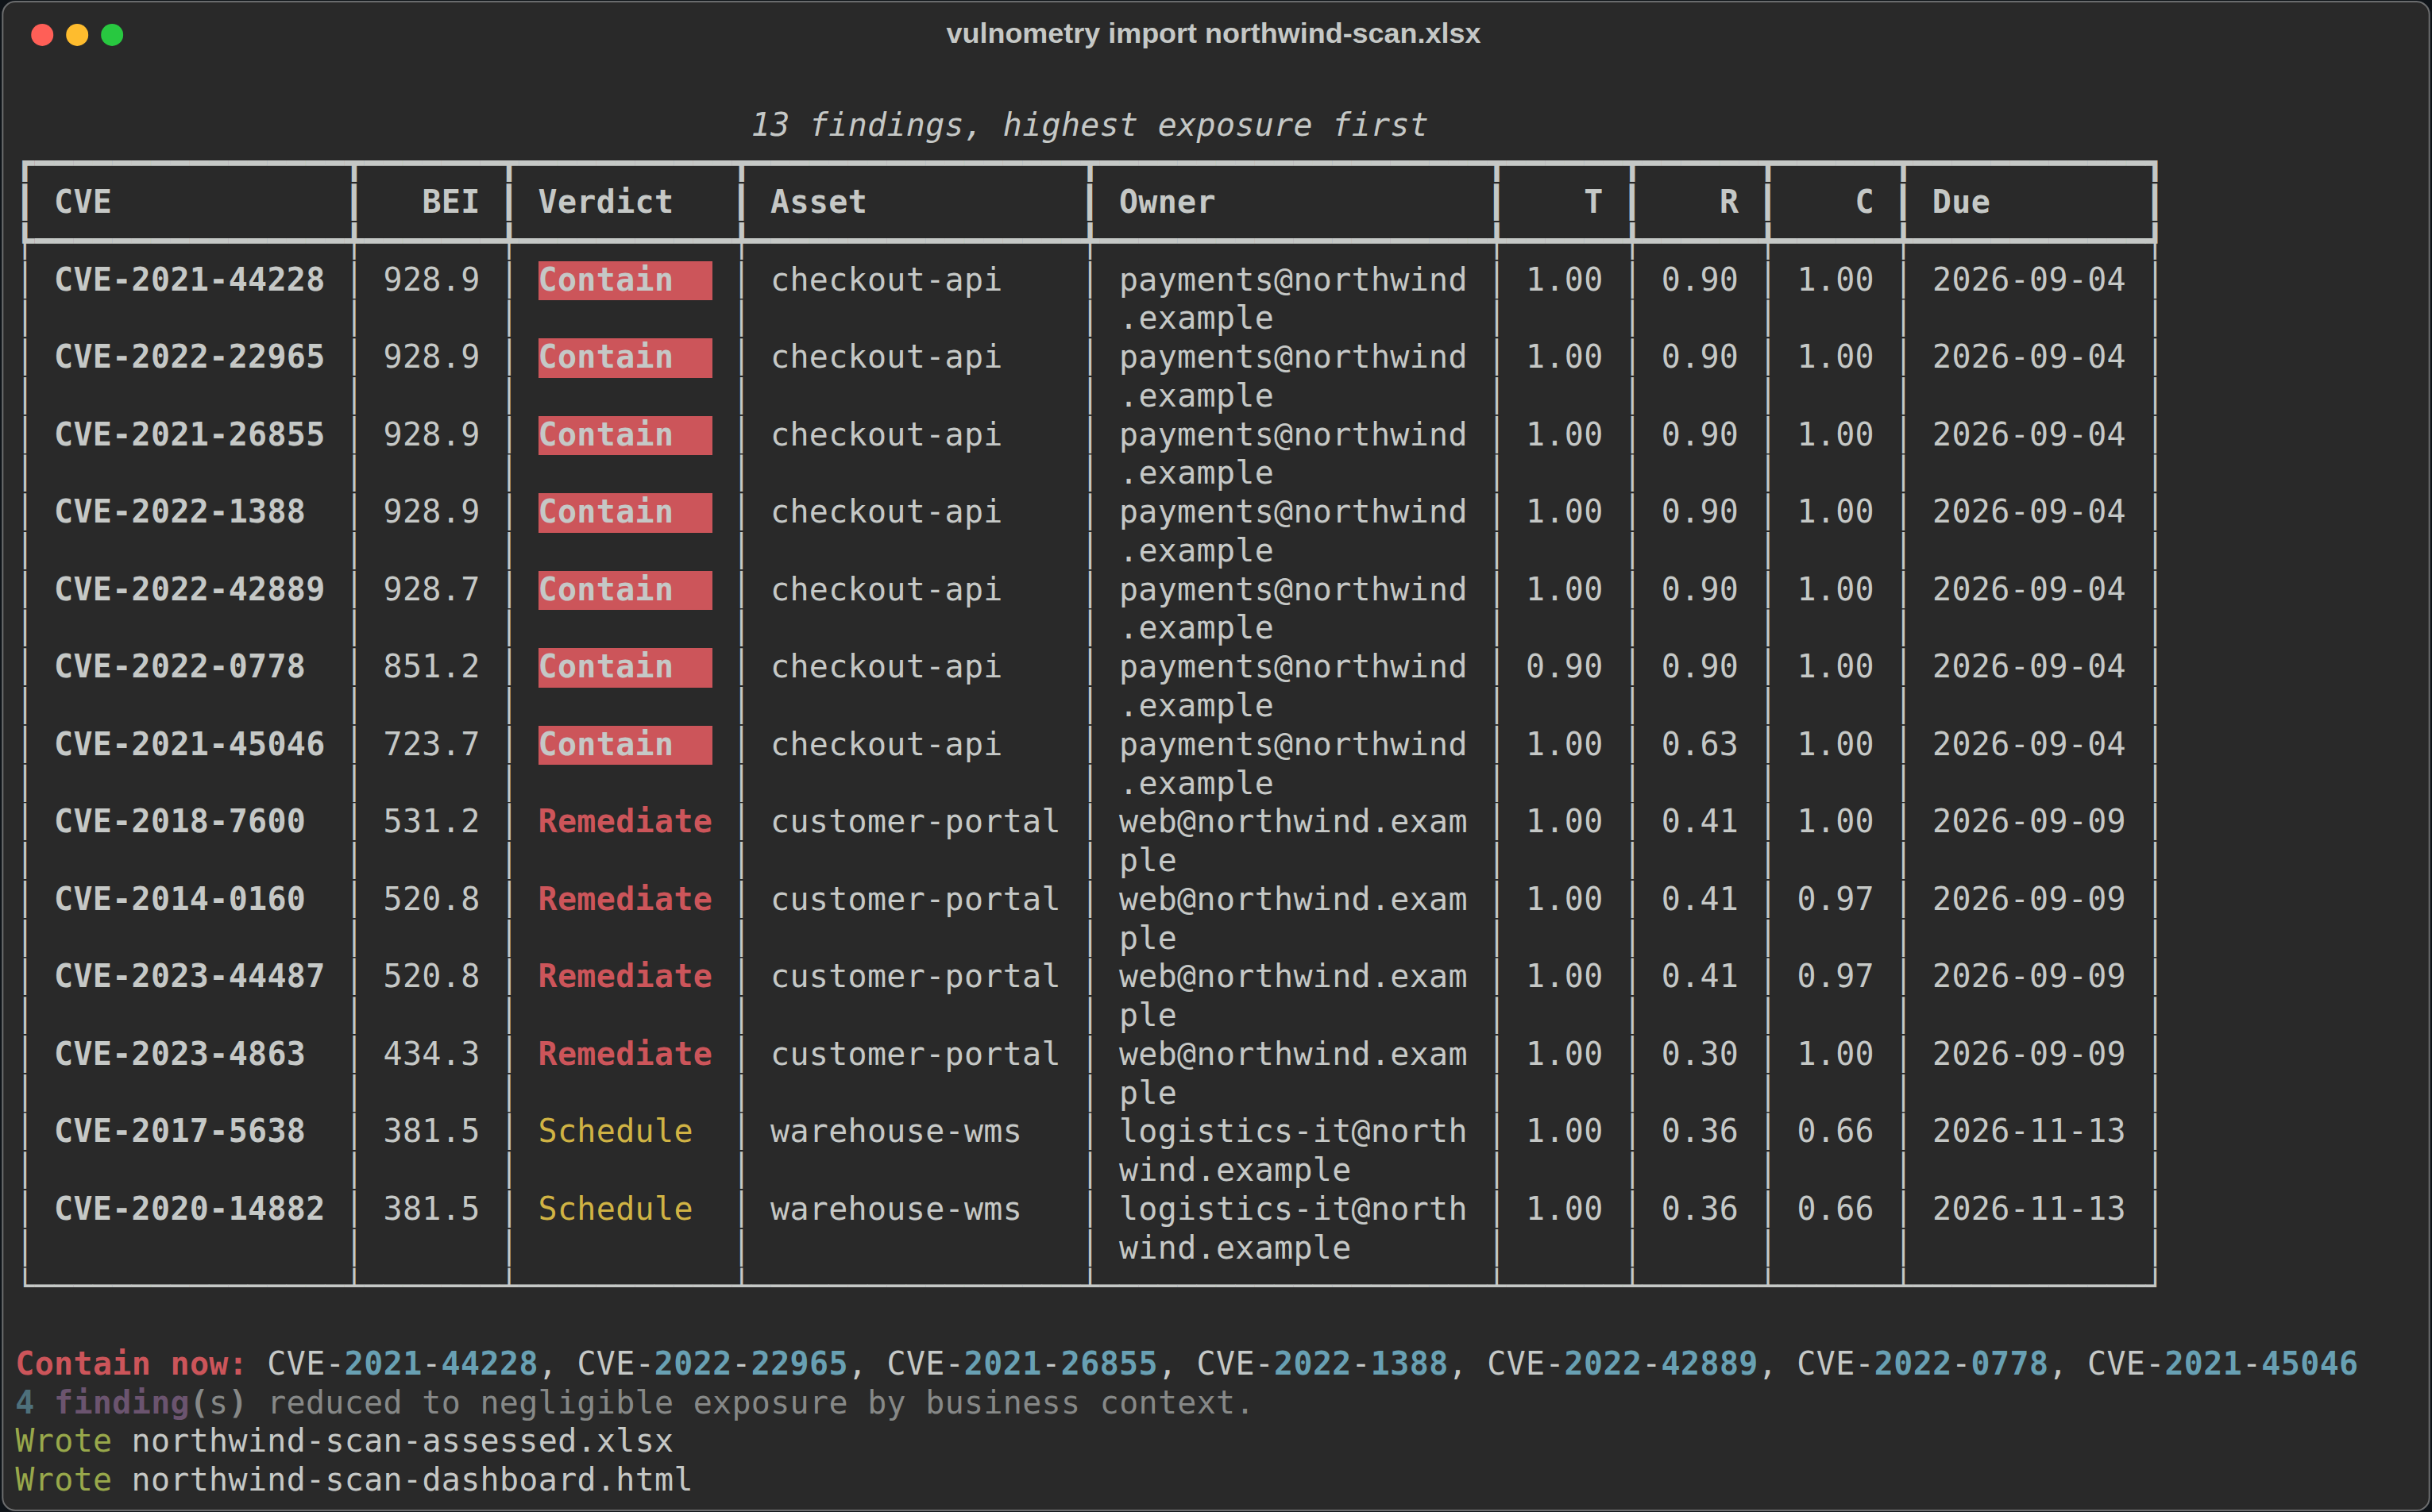Select CVE-2022-22965 in the table
This screenshot has width=2432, height=1512.
(x=189, y=357)
